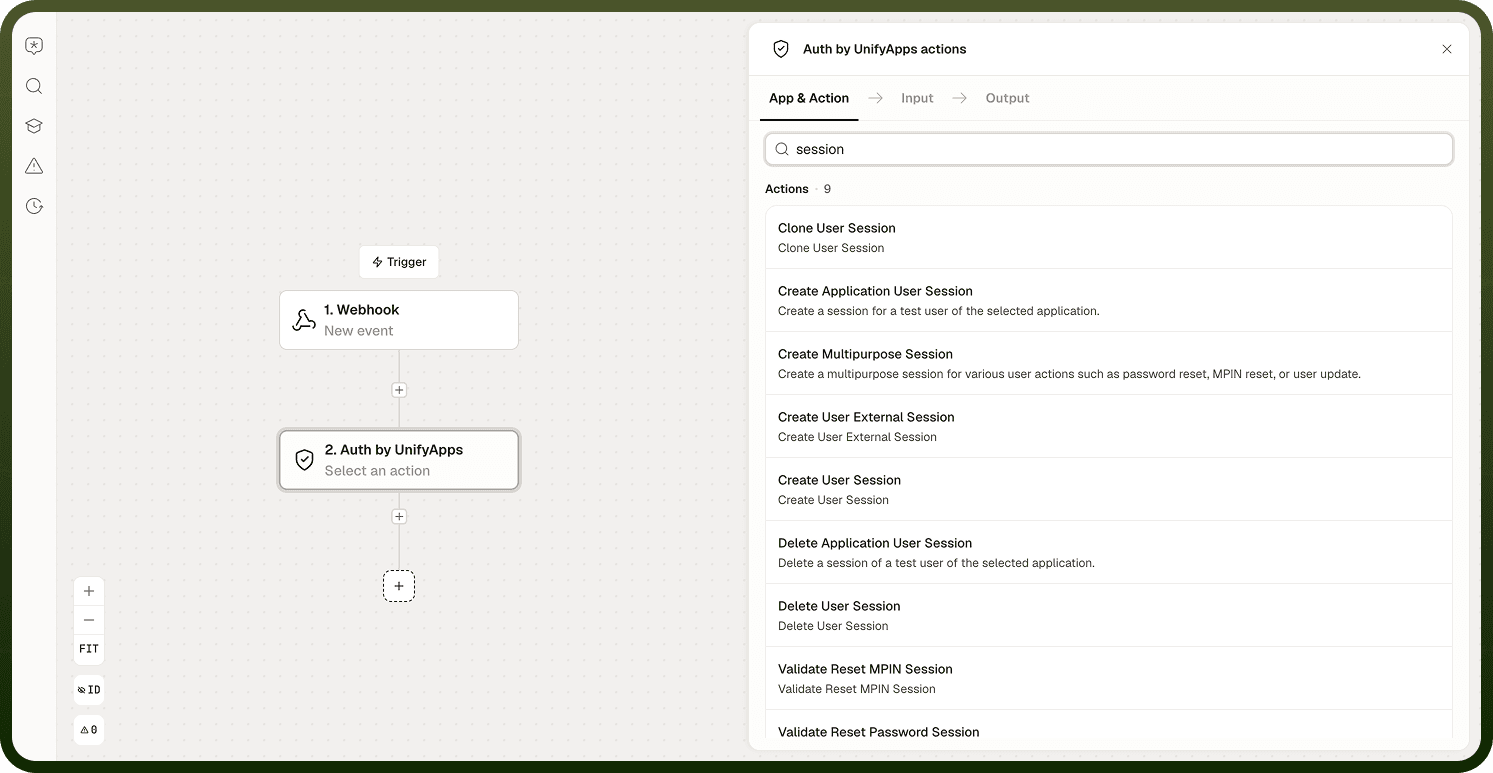Choose the Clone User Session action
This screenshot has height=773, width=1493.
[x=1109, y=238]
